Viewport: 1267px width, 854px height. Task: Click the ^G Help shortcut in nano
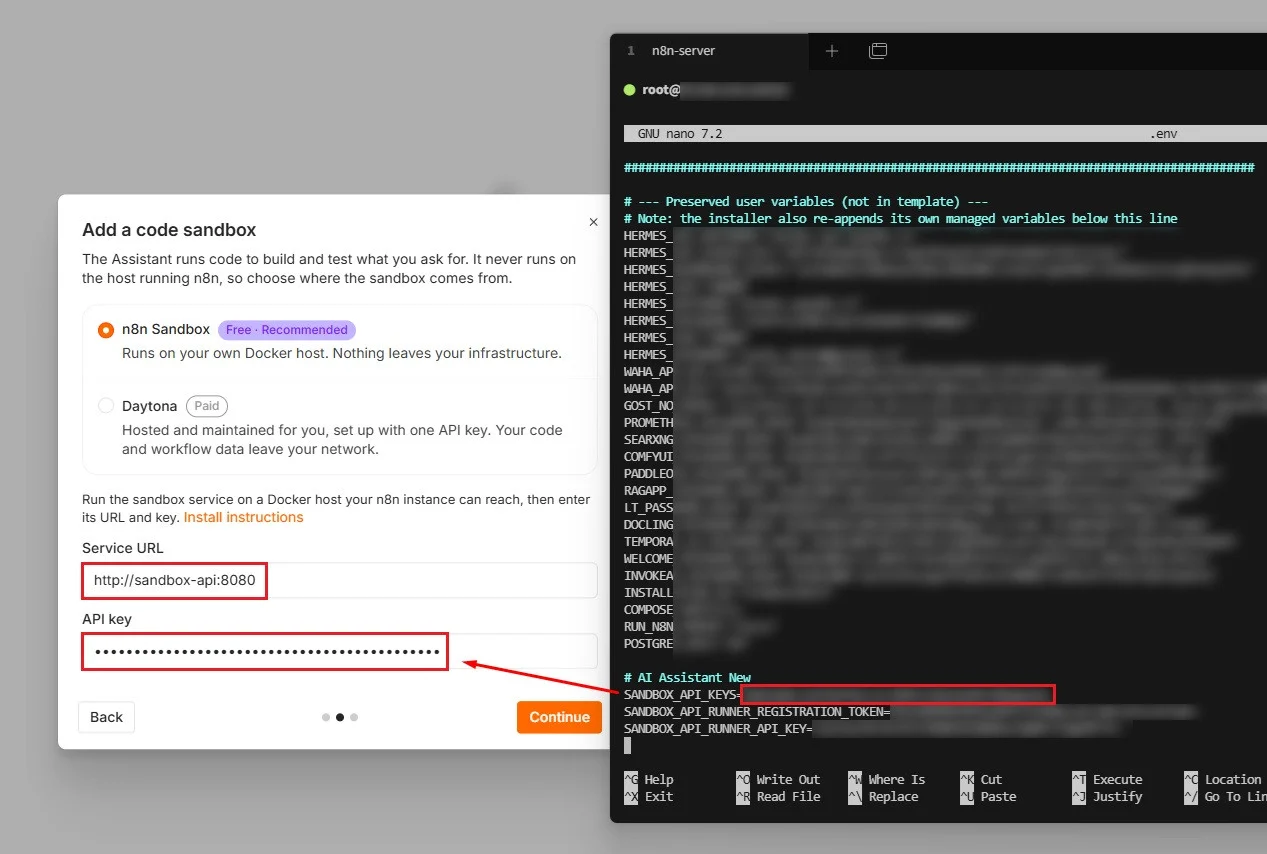(648, 780)
